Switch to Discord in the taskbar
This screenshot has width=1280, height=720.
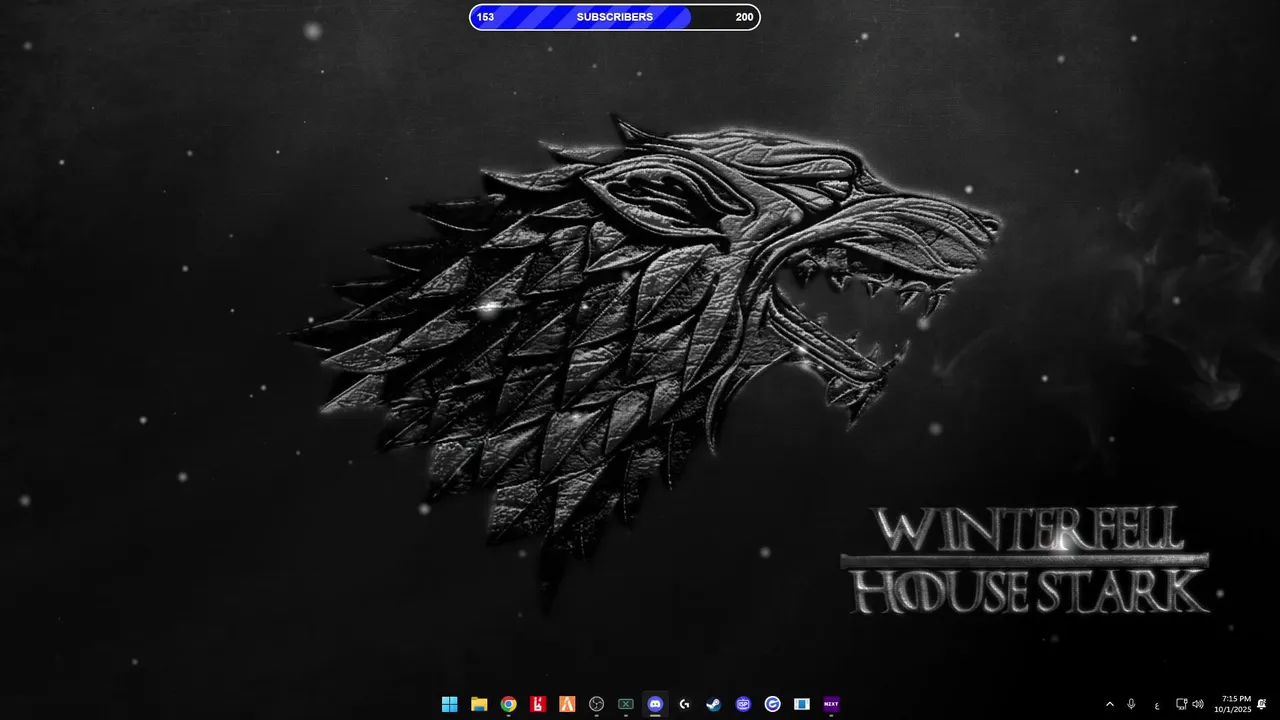655,704
